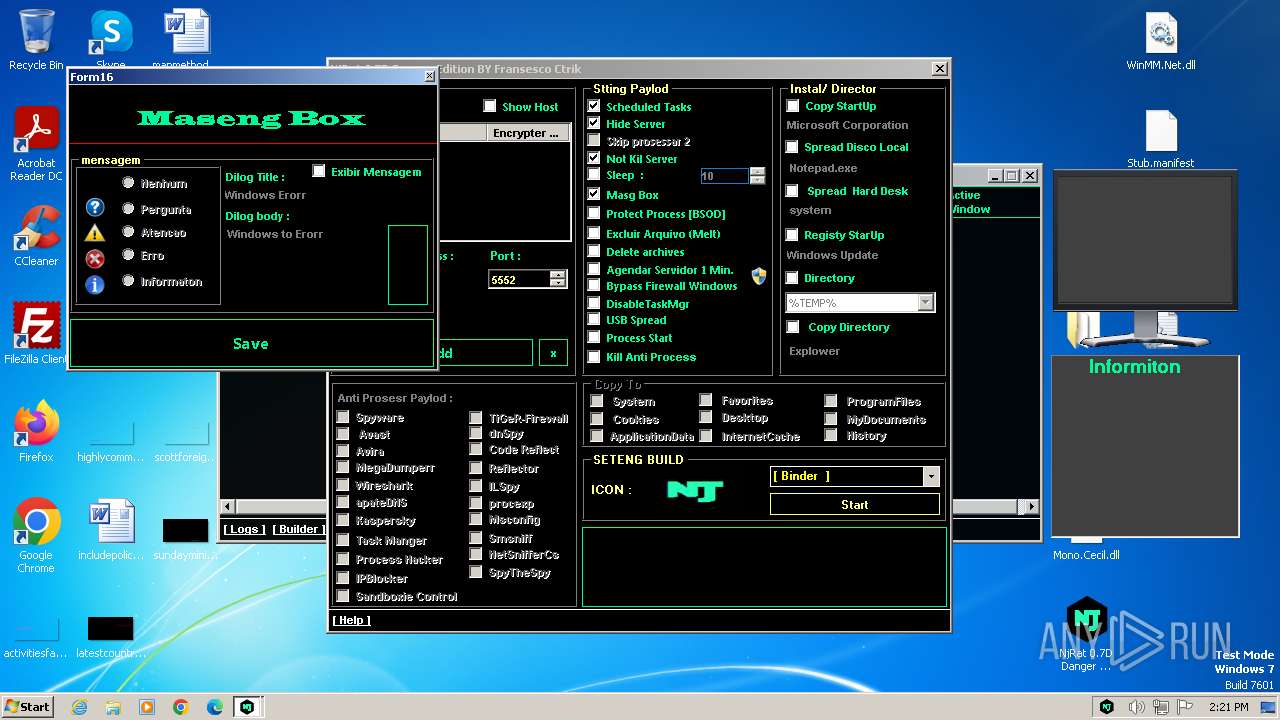The height and width of the screenshot is (720, 1280).
Task: Click the NjRat taskbar button
Action: pos(247,707)
